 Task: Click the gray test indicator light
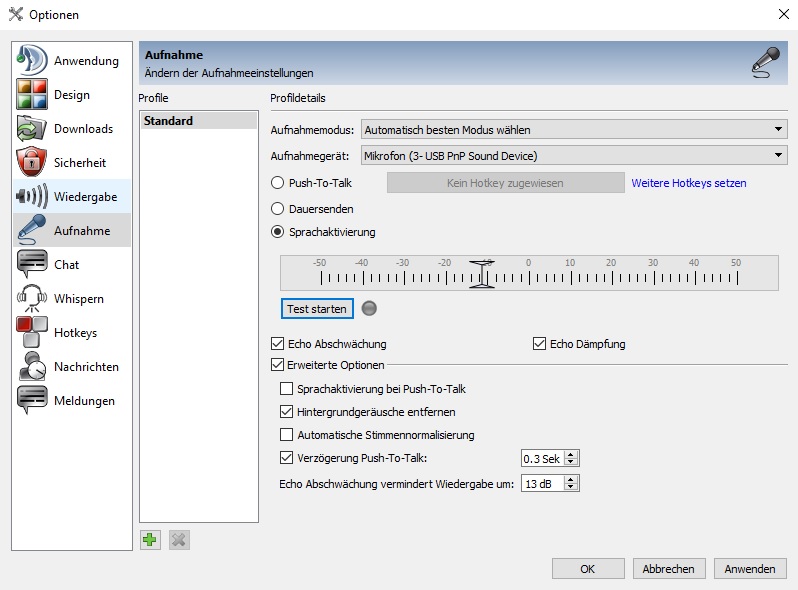(x=369, y=308)
